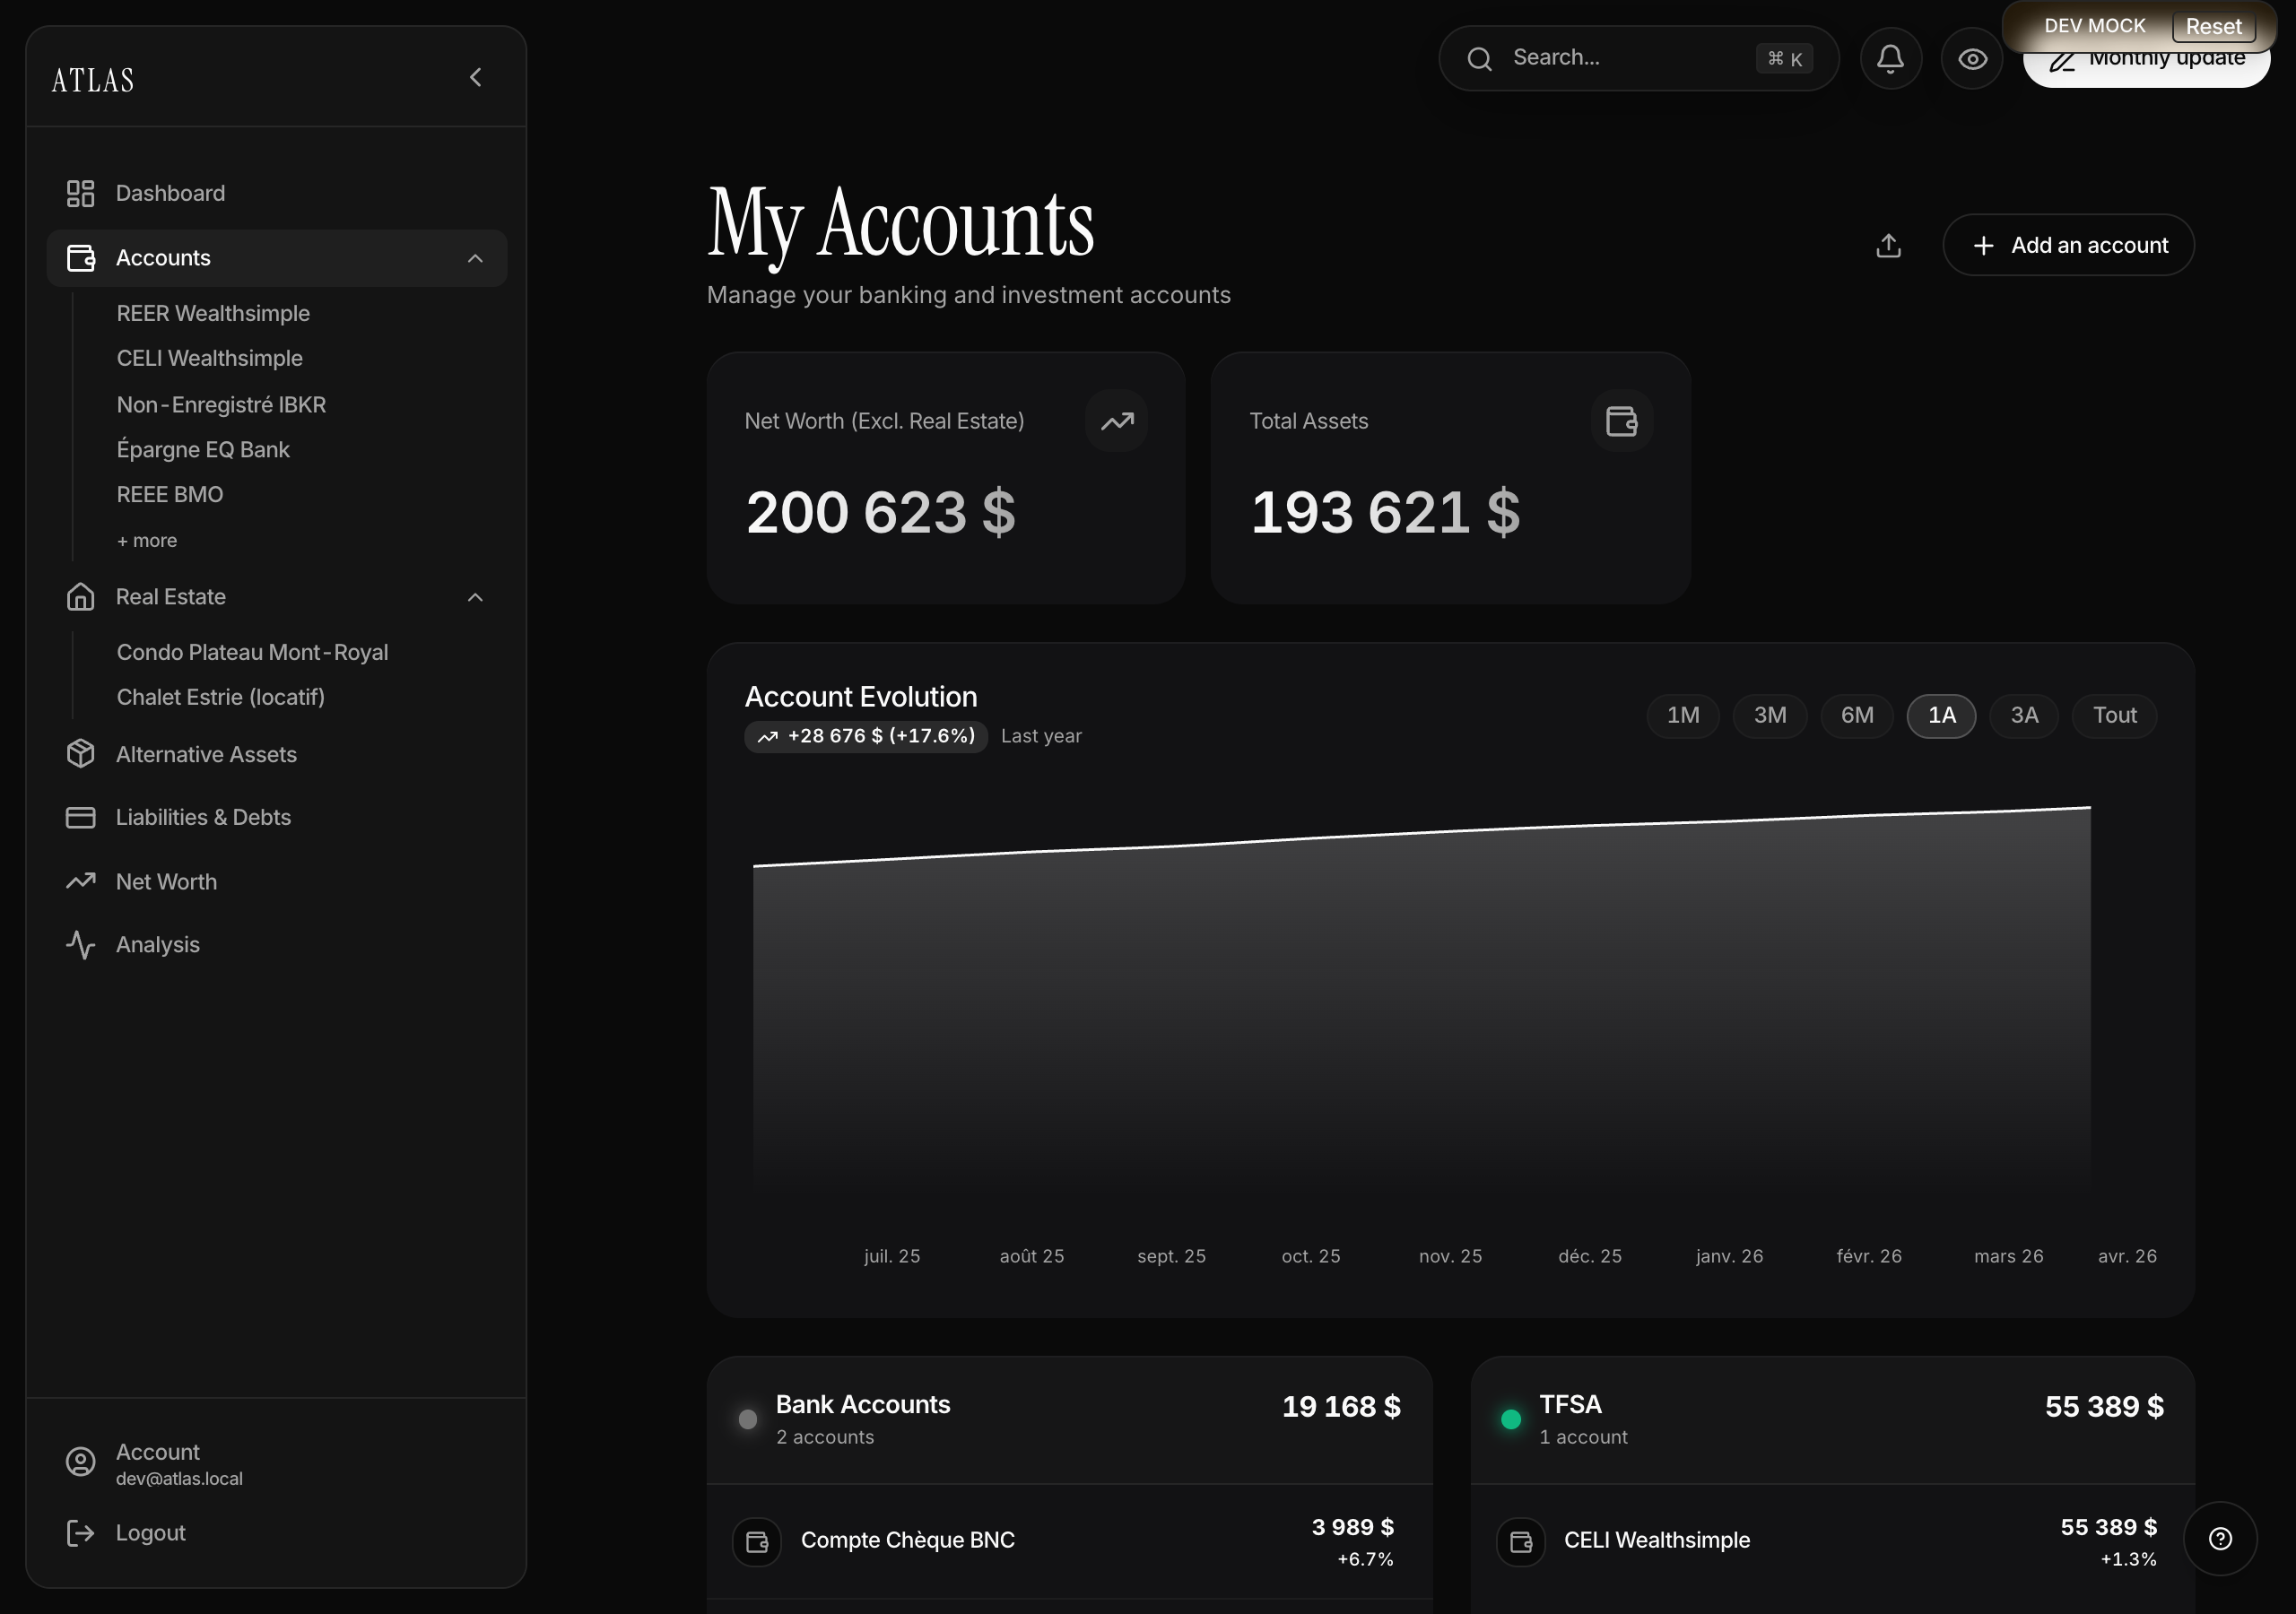Open notifications bell
Viewport: 2296px width, 1614px height.
pyautogui.click(x=1890, y=58)
